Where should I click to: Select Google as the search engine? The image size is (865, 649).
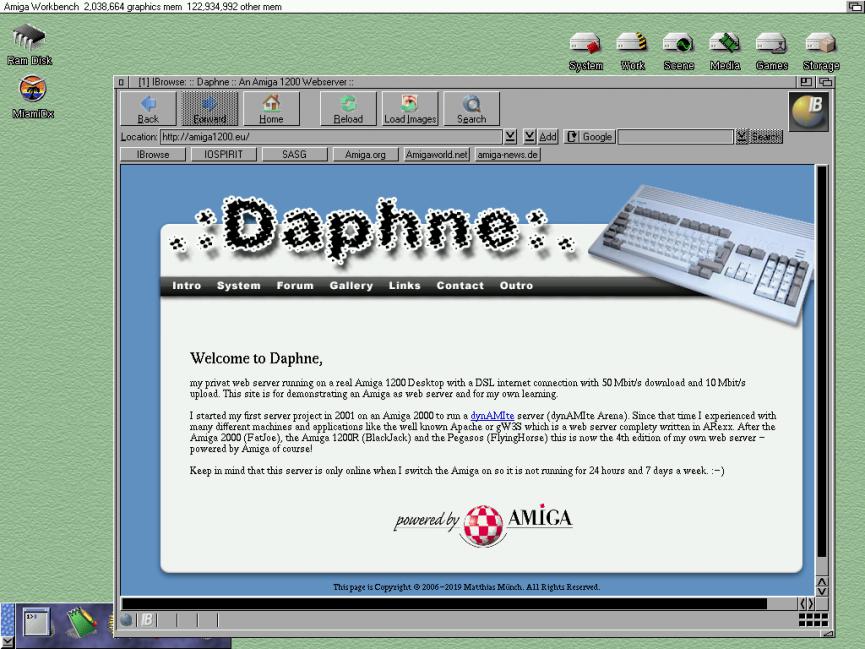[x=590, y=137]
